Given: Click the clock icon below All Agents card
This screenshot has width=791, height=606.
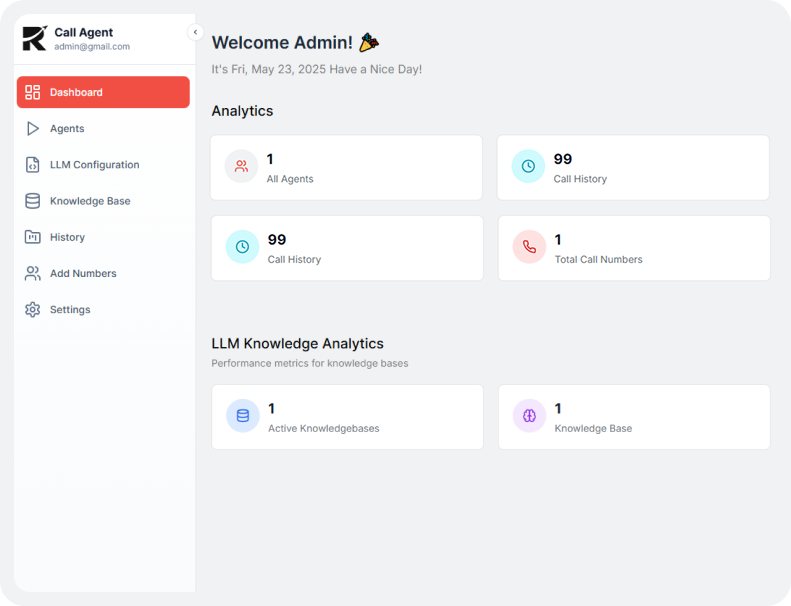Looking at the screenshot, I should point(242,246).
